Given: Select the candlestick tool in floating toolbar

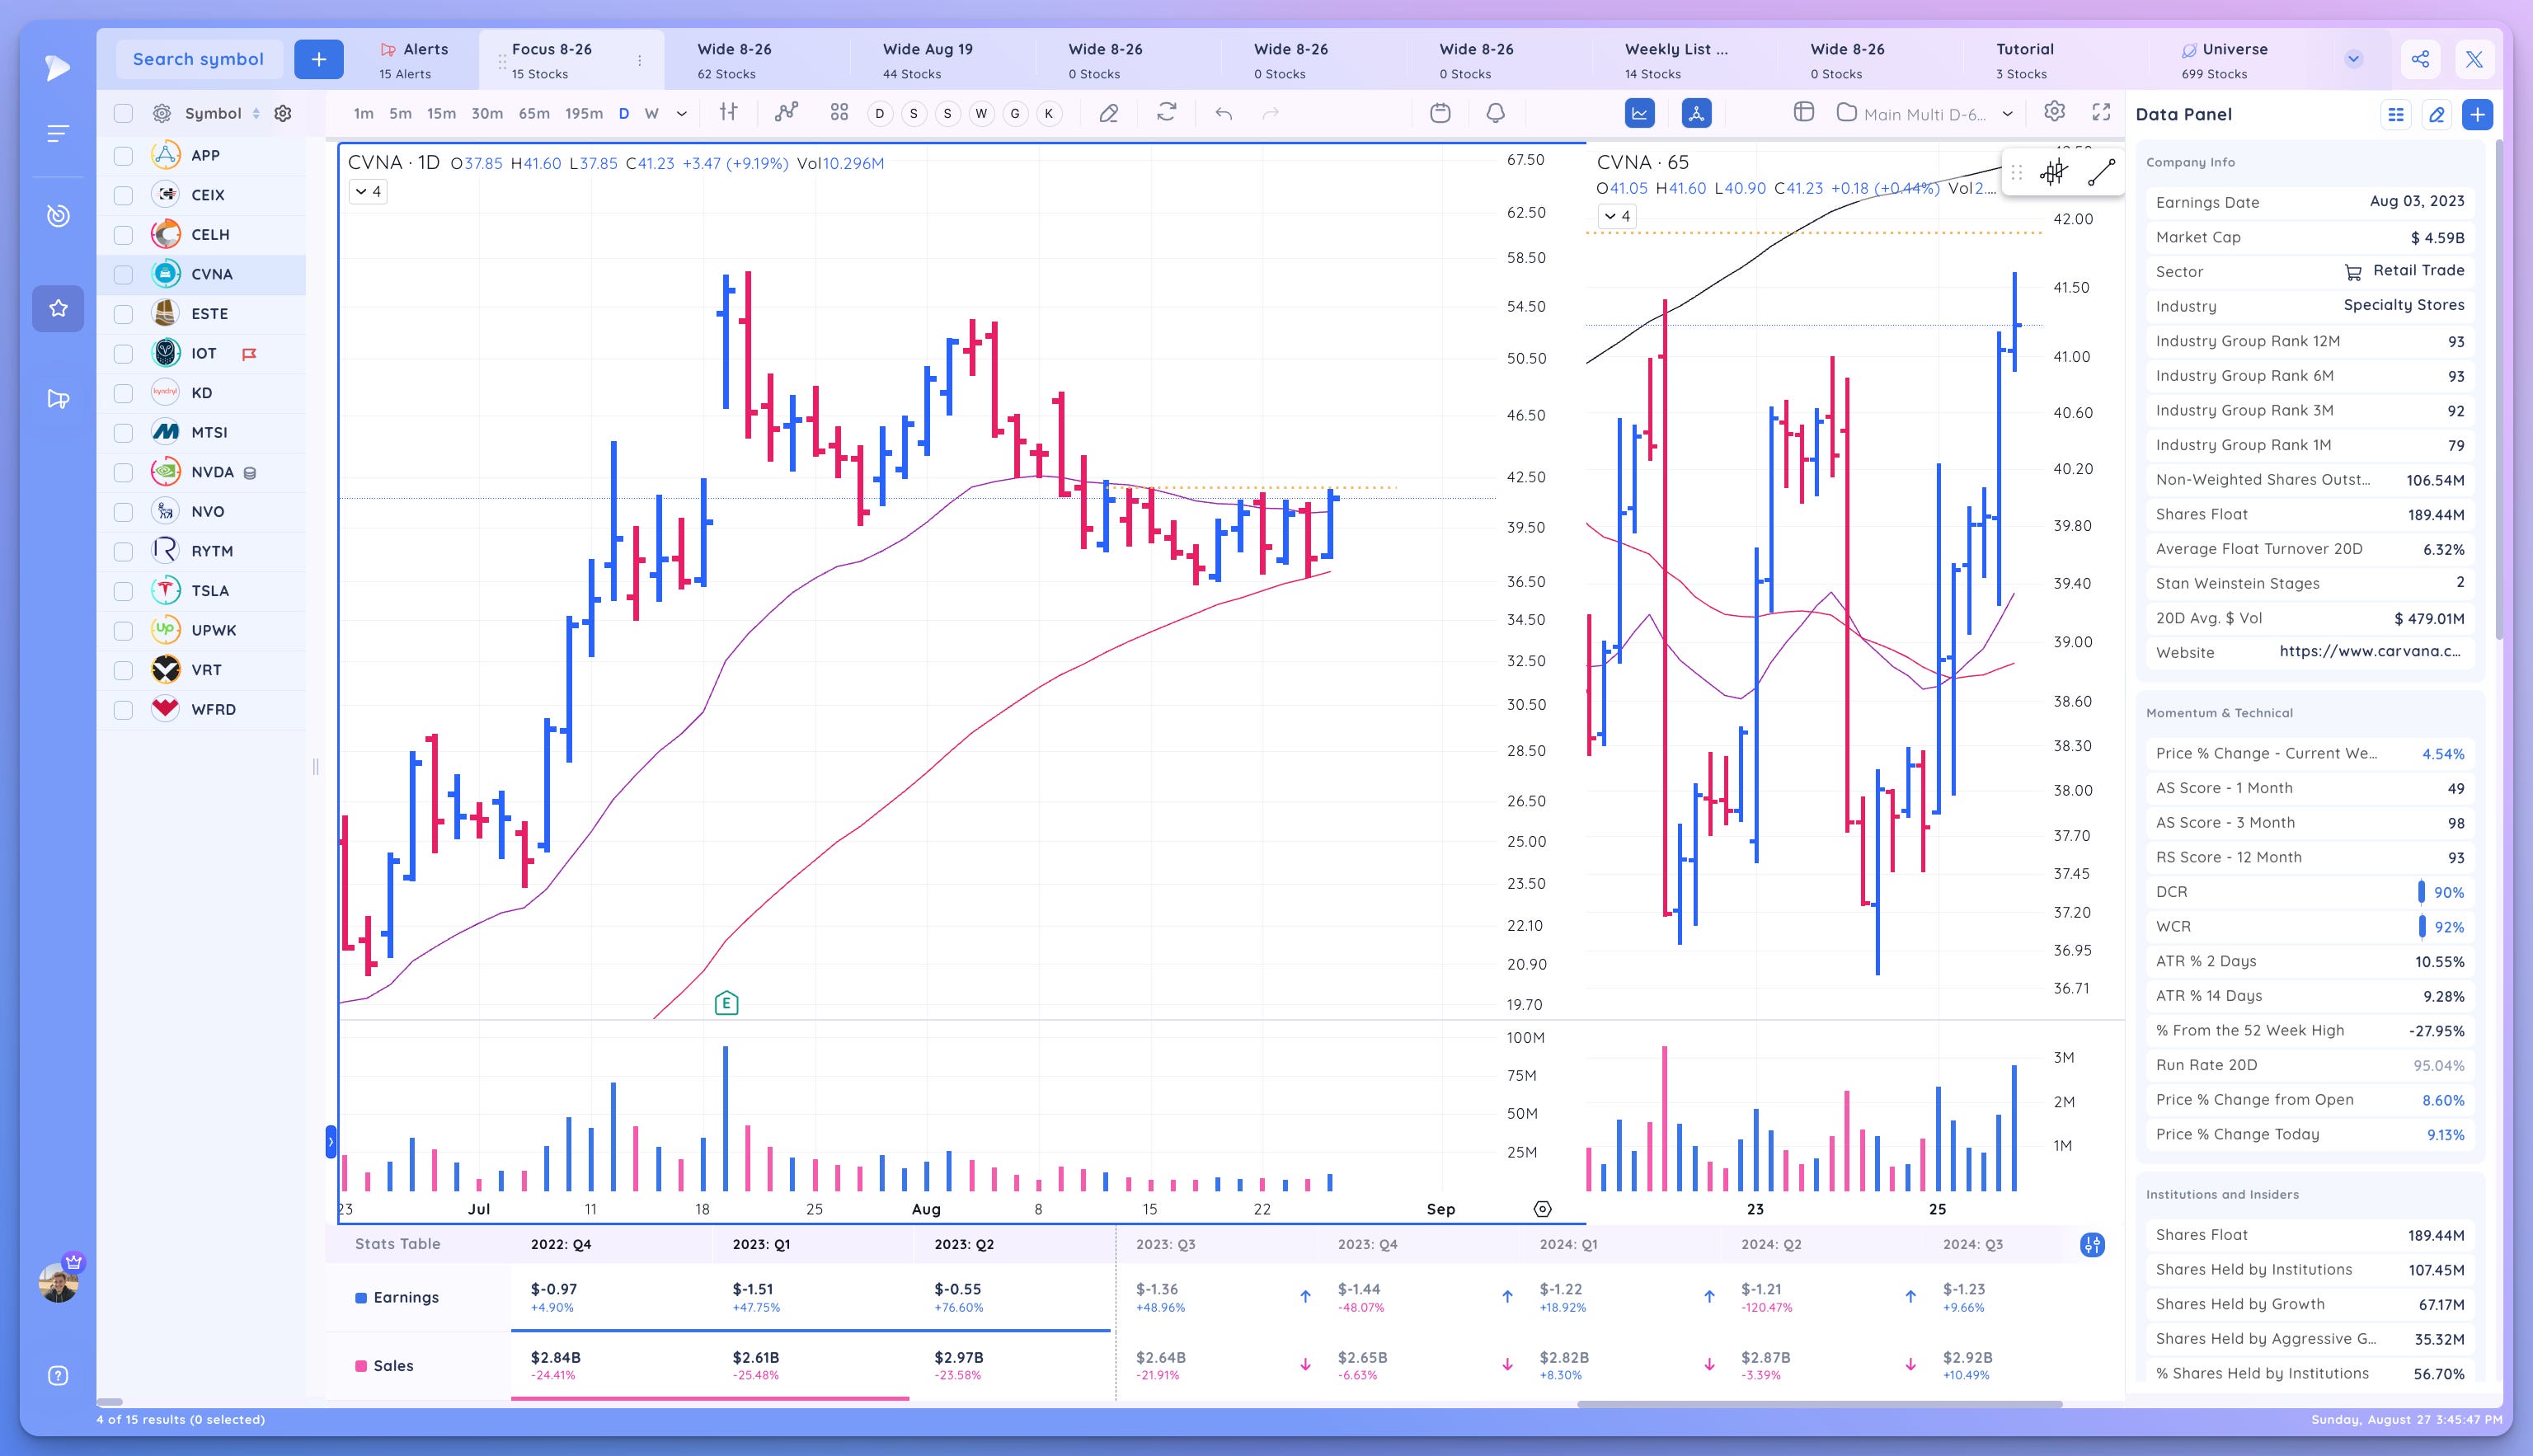Looking at the screenshot, I should coord(2053,173).
